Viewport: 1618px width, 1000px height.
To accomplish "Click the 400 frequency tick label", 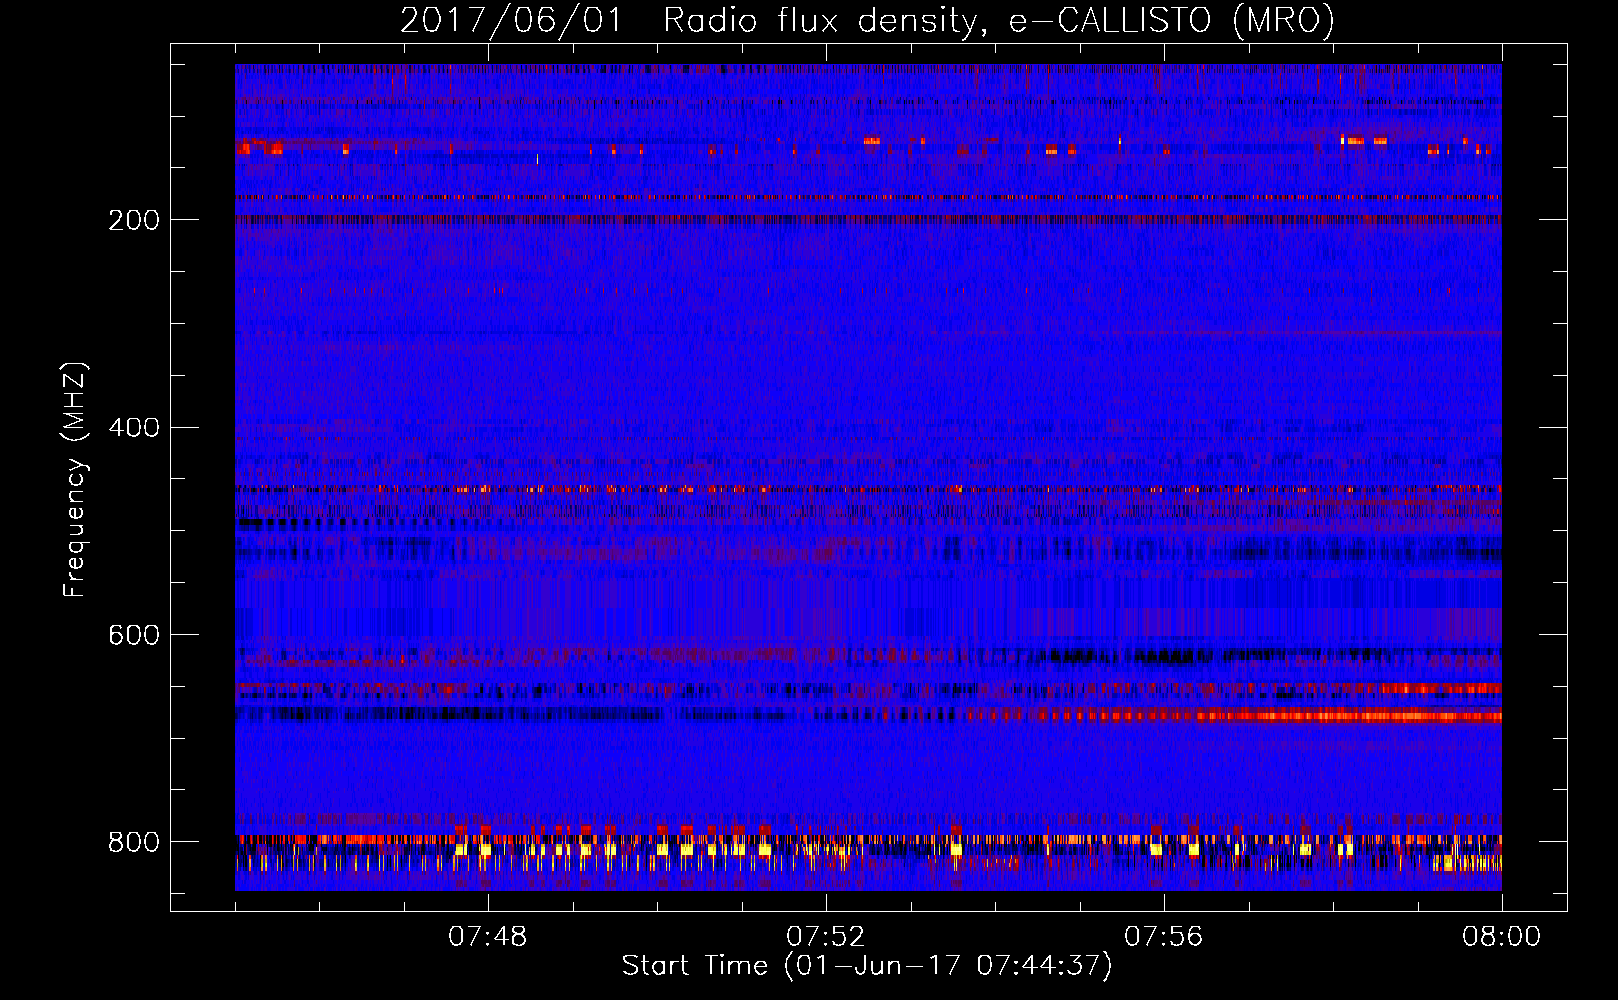I will [x=133, y=428].
